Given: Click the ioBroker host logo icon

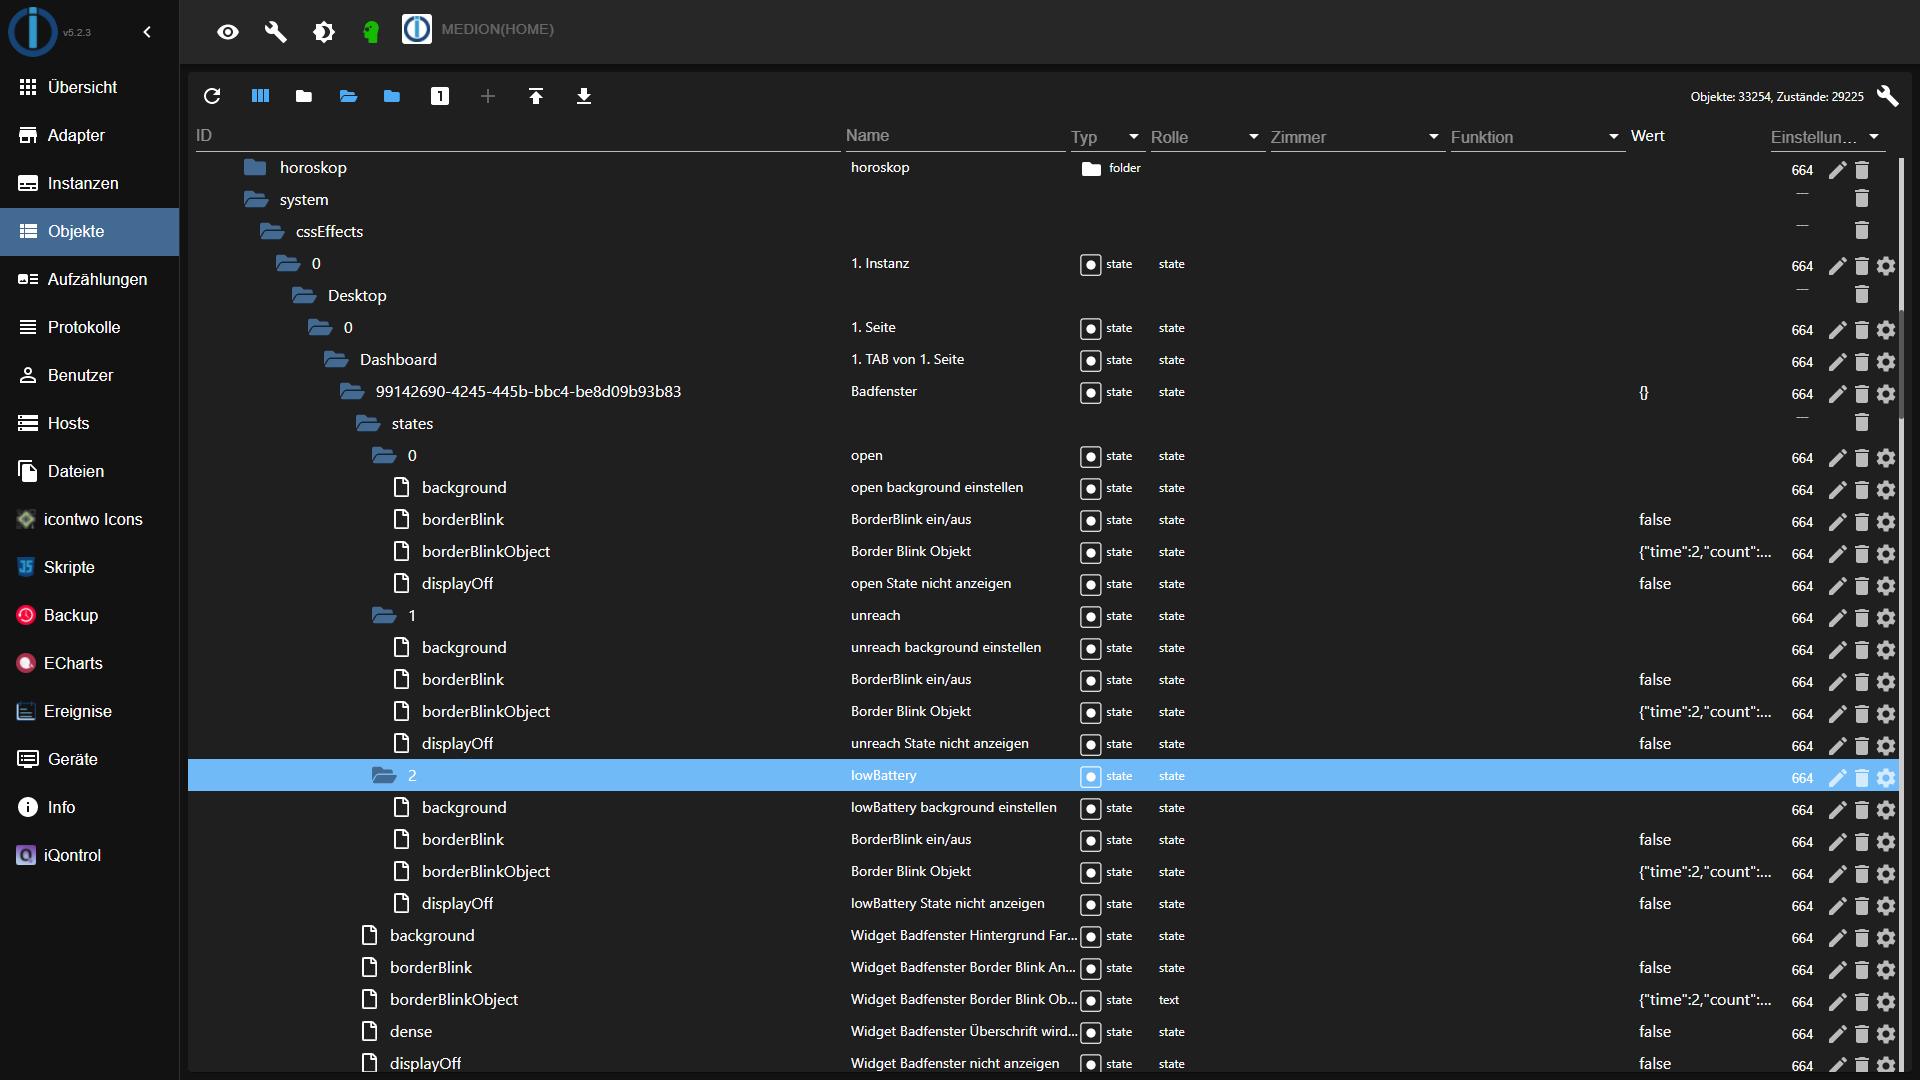Looking at the screenshot, I should click(417, 29).
